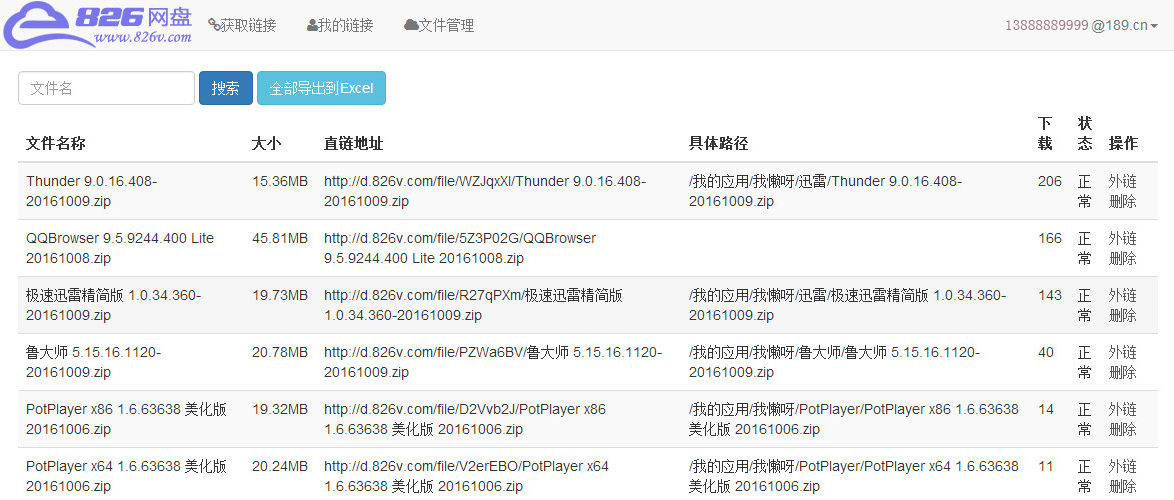Click 外链 for 鲁大师 5.15.16.1120 row
This screenshot has height=500, width=1174.
point(1122,353)
